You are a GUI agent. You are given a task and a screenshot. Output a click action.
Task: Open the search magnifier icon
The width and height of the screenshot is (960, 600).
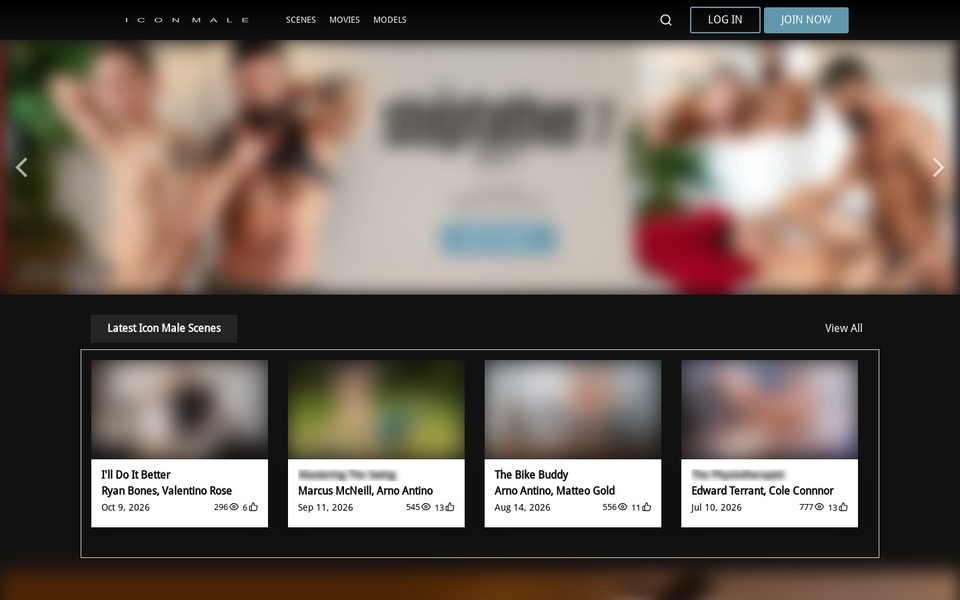click(666, 20)
